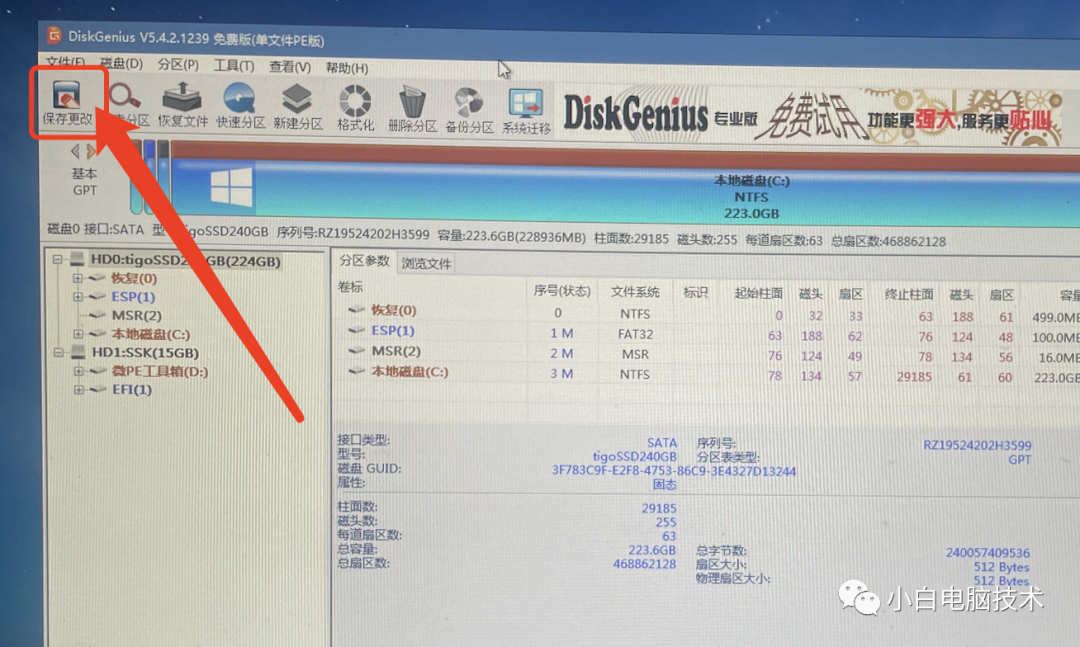Click the 29185 ending cylinder cell
This screenshot has width=1080, height=647.
[x=914, y=377]
